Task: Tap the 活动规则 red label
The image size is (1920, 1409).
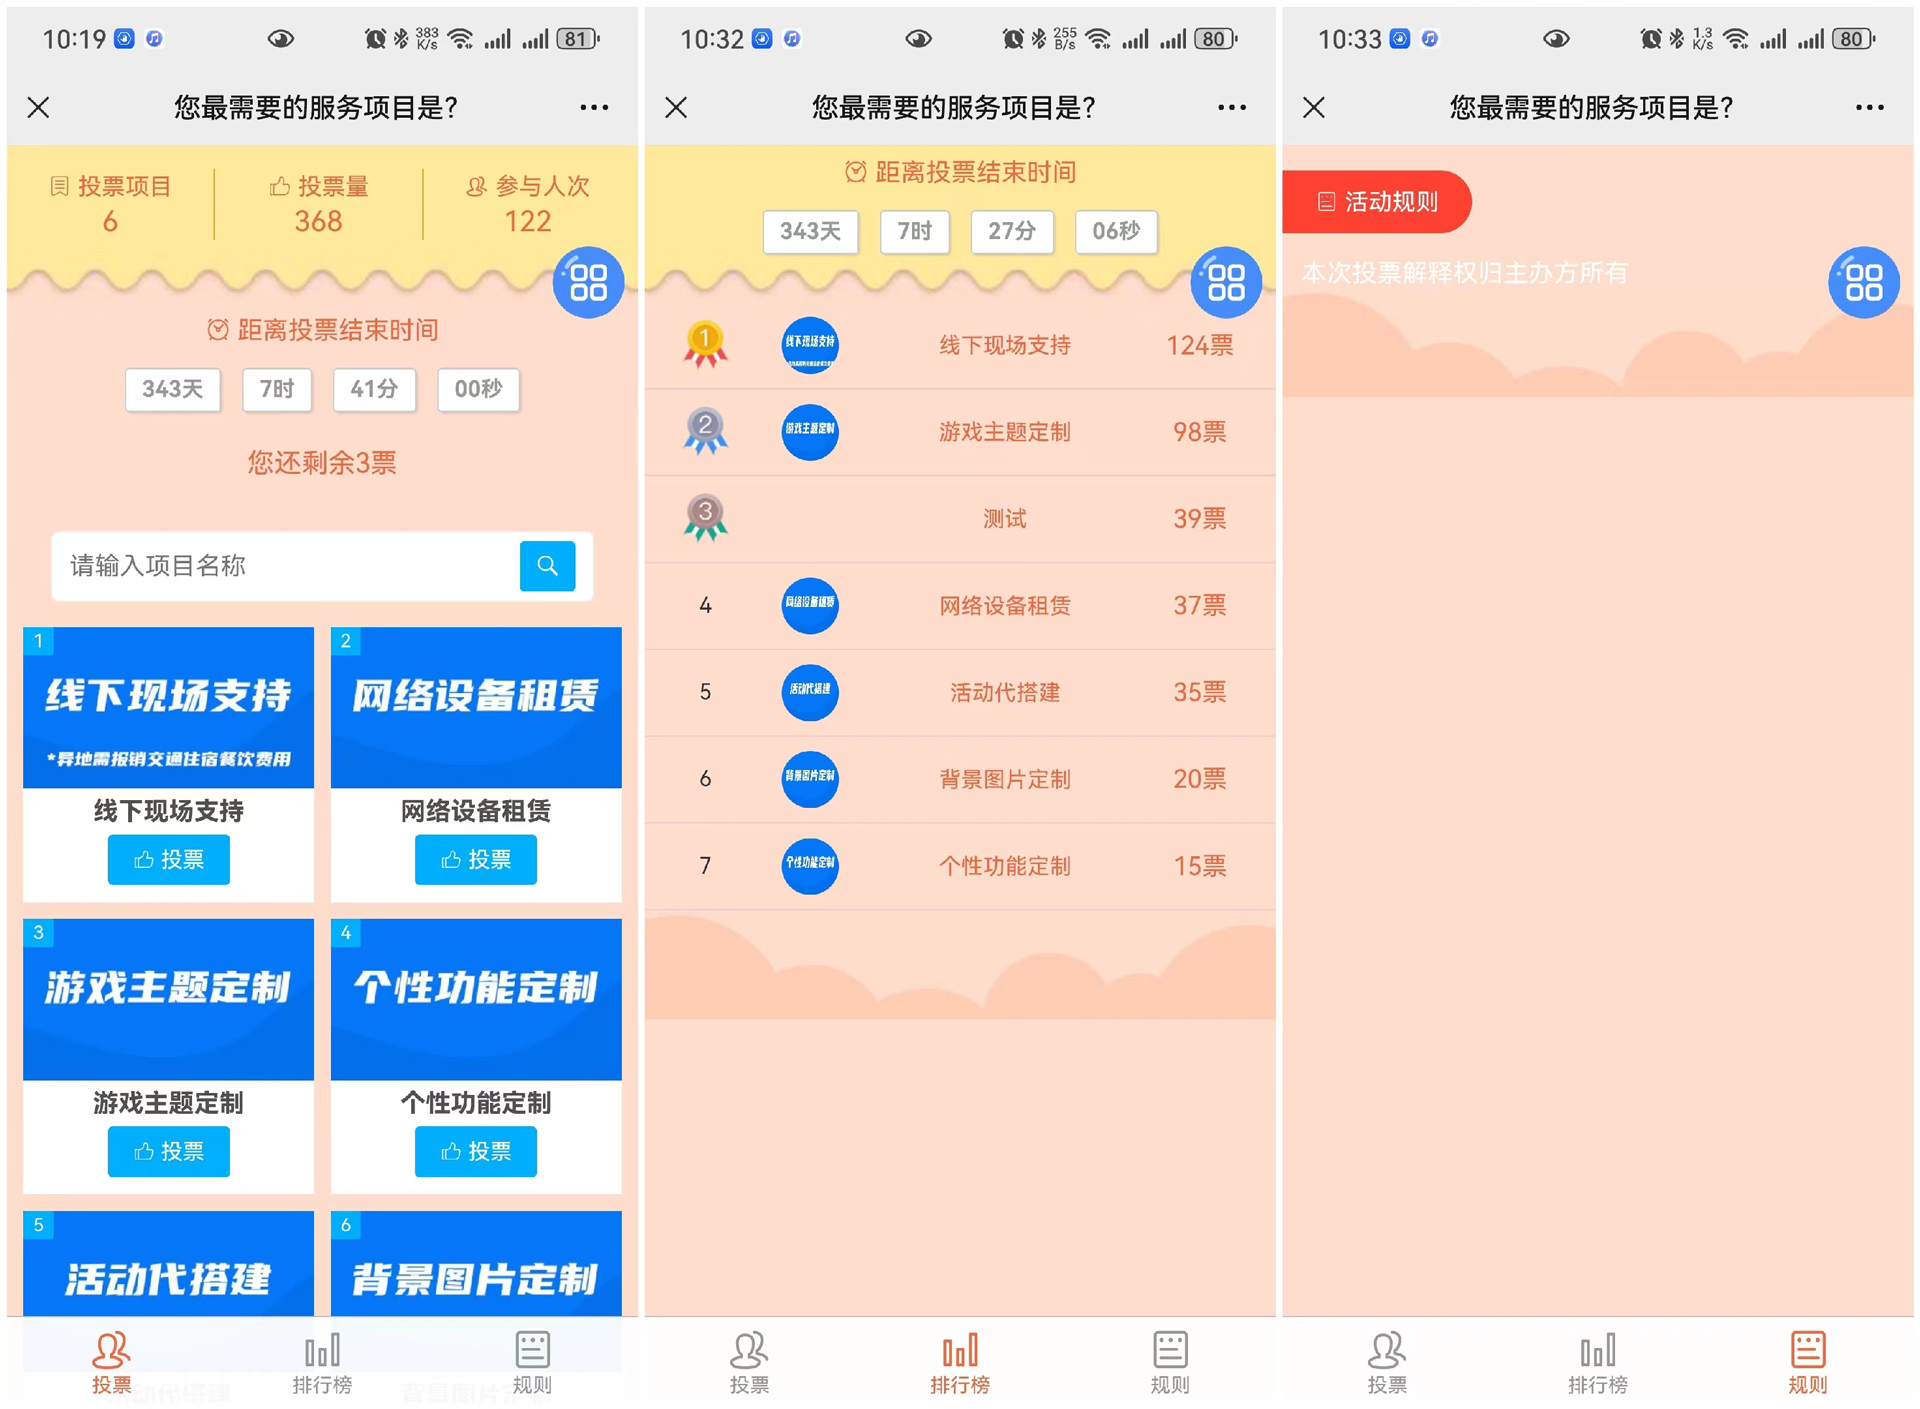Action: tap(1377, 202)
